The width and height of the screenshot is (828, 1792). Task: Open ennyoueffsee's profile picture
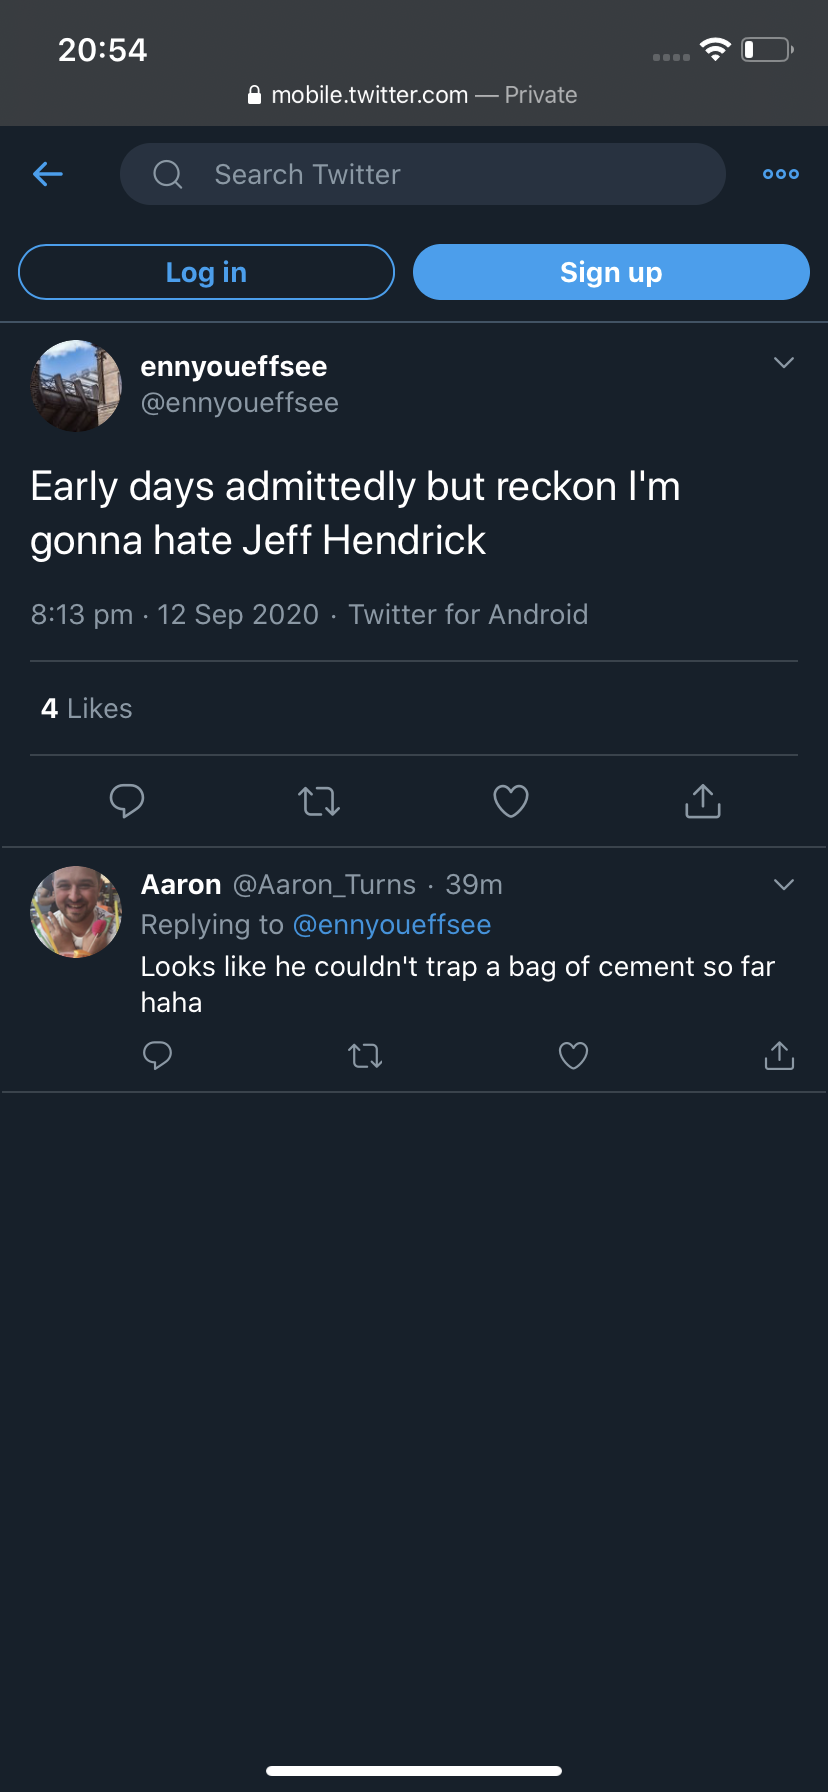76,386
